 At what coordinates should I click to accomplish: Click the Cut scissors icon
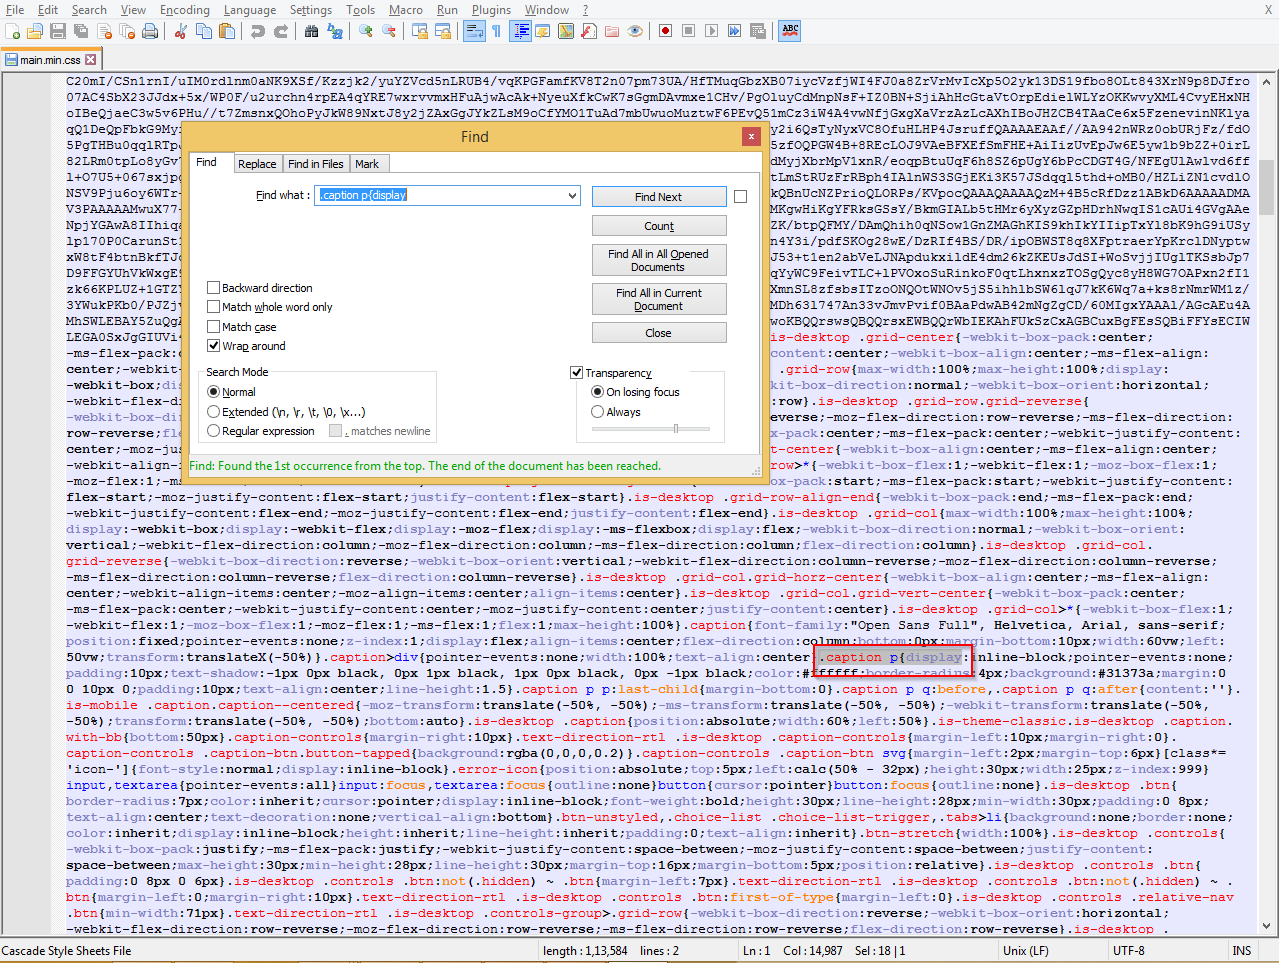click(x=181, y=31)
